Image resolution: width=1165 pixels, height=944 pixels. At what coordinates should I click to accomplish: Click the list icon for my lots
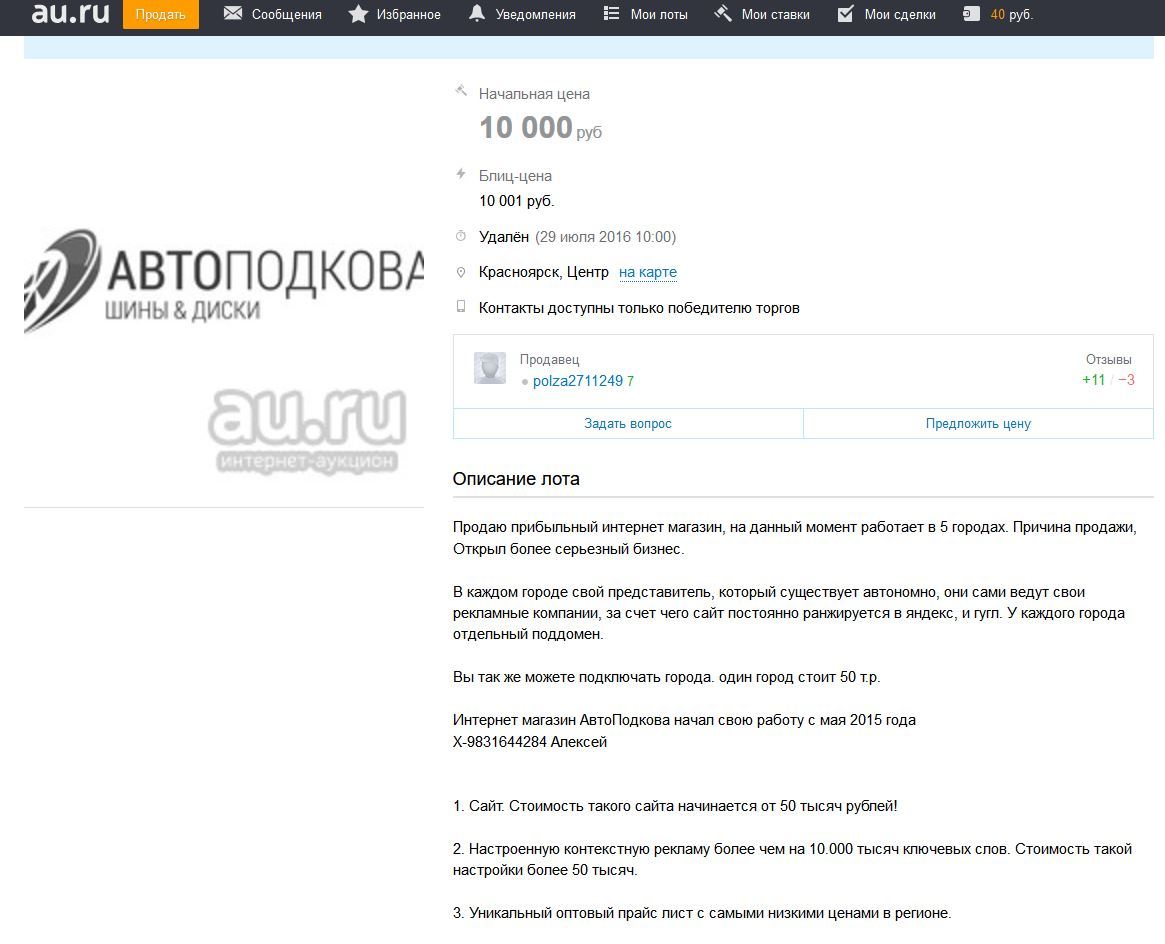(x=611, y=13)
